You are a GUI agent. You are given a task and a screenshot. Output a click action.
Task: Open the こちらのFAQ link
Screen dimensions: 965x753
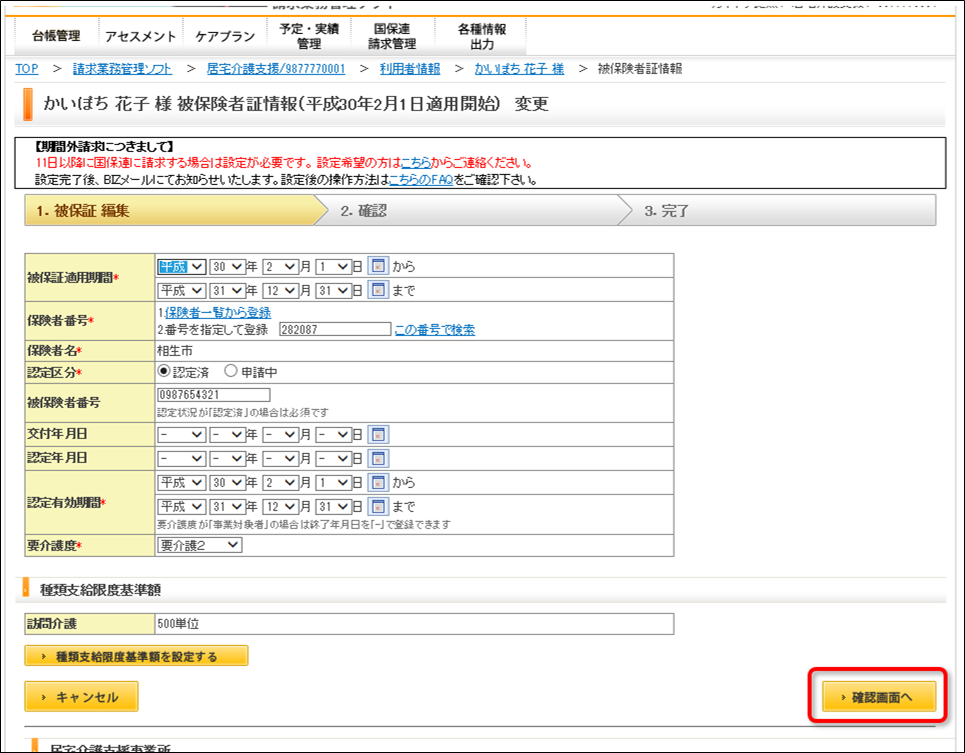(x=421, y=180)
